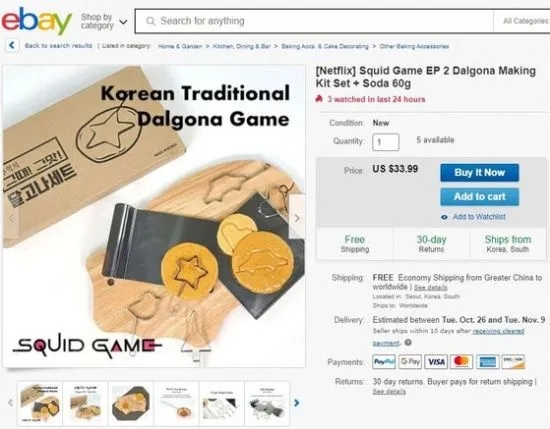Open shipping See details link

click(430, 288)
